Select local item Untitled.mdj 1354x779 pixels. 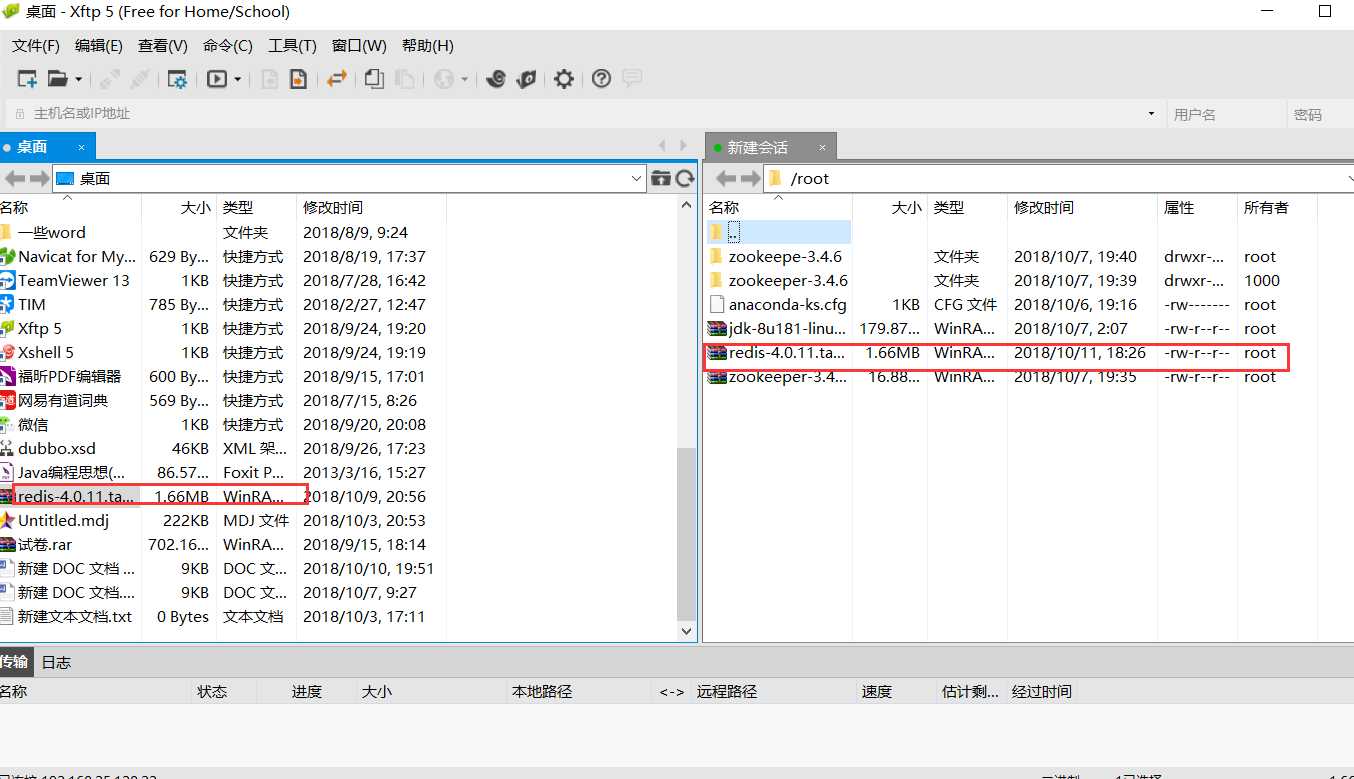[x=63, y=520]
